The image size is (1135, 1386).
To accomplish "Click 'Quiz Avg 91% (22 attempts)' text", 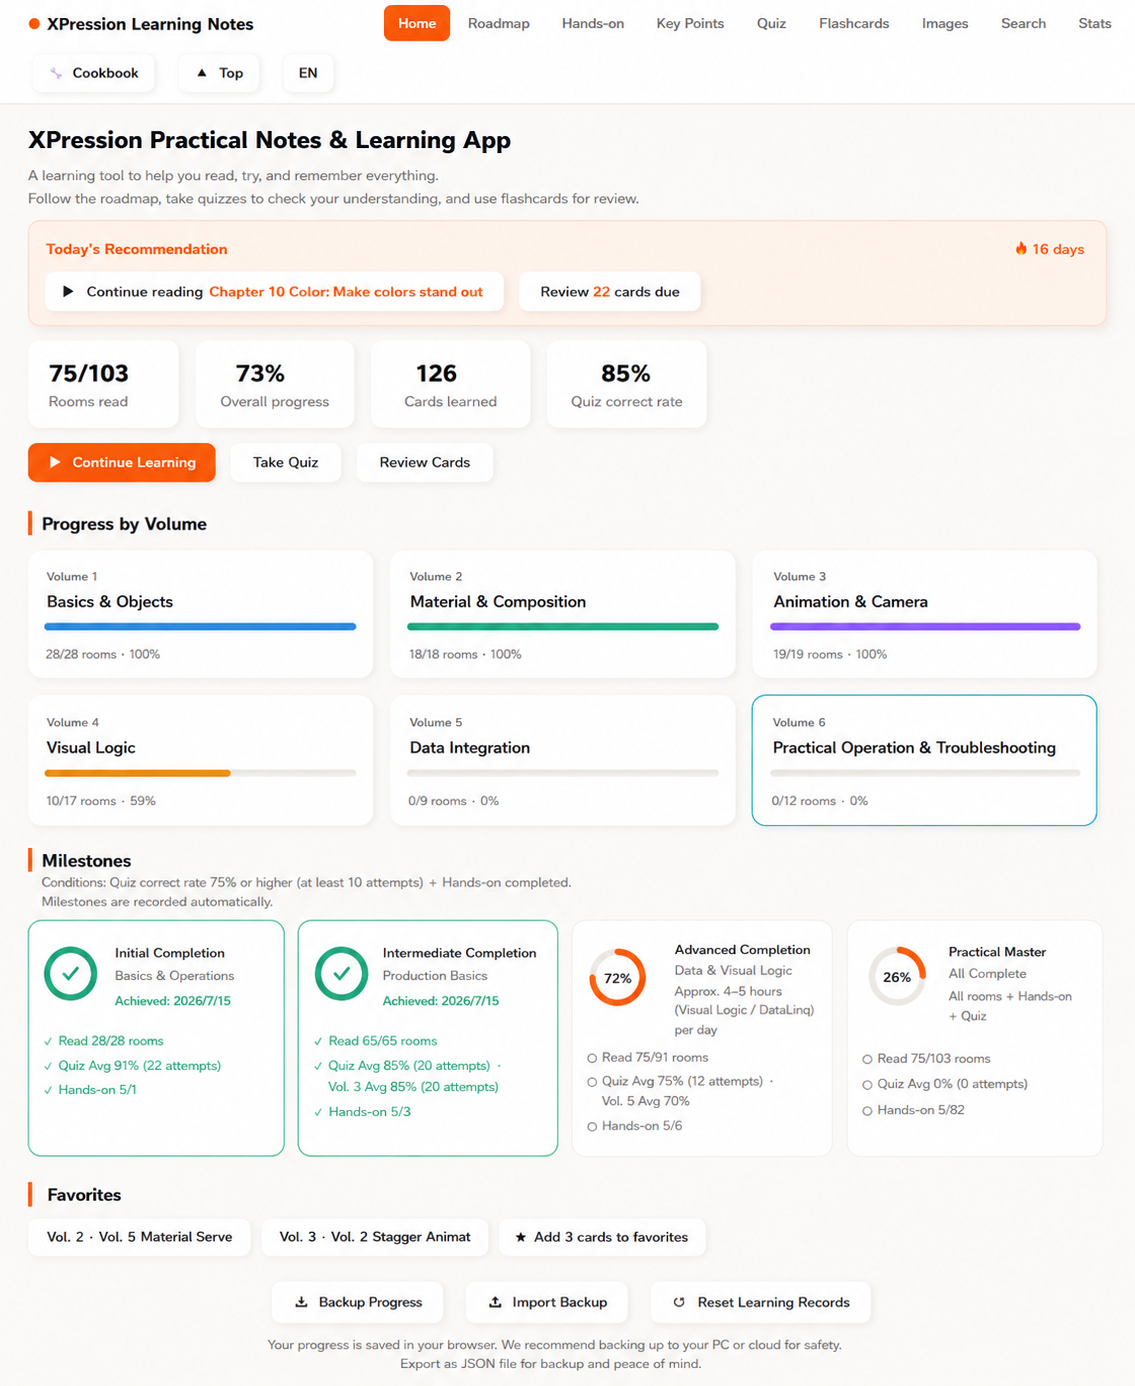I will click(139, 1066).
